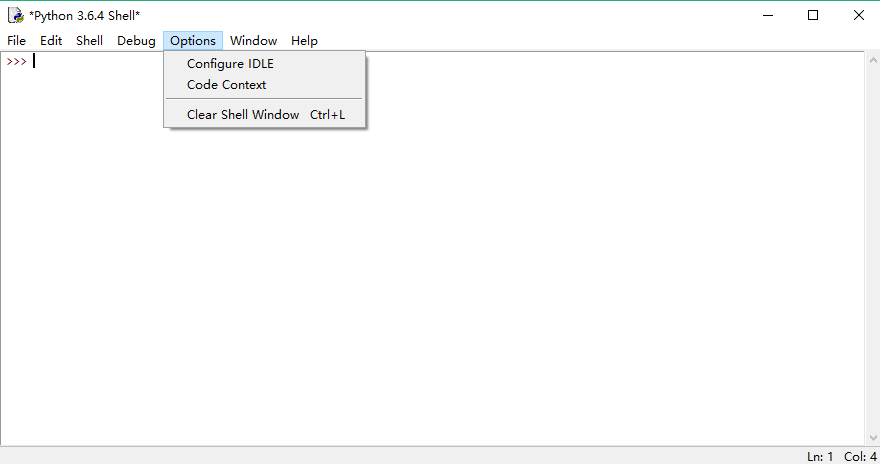Choose Clear Shell Window entry
880x464 pixels.
(264, 114)
